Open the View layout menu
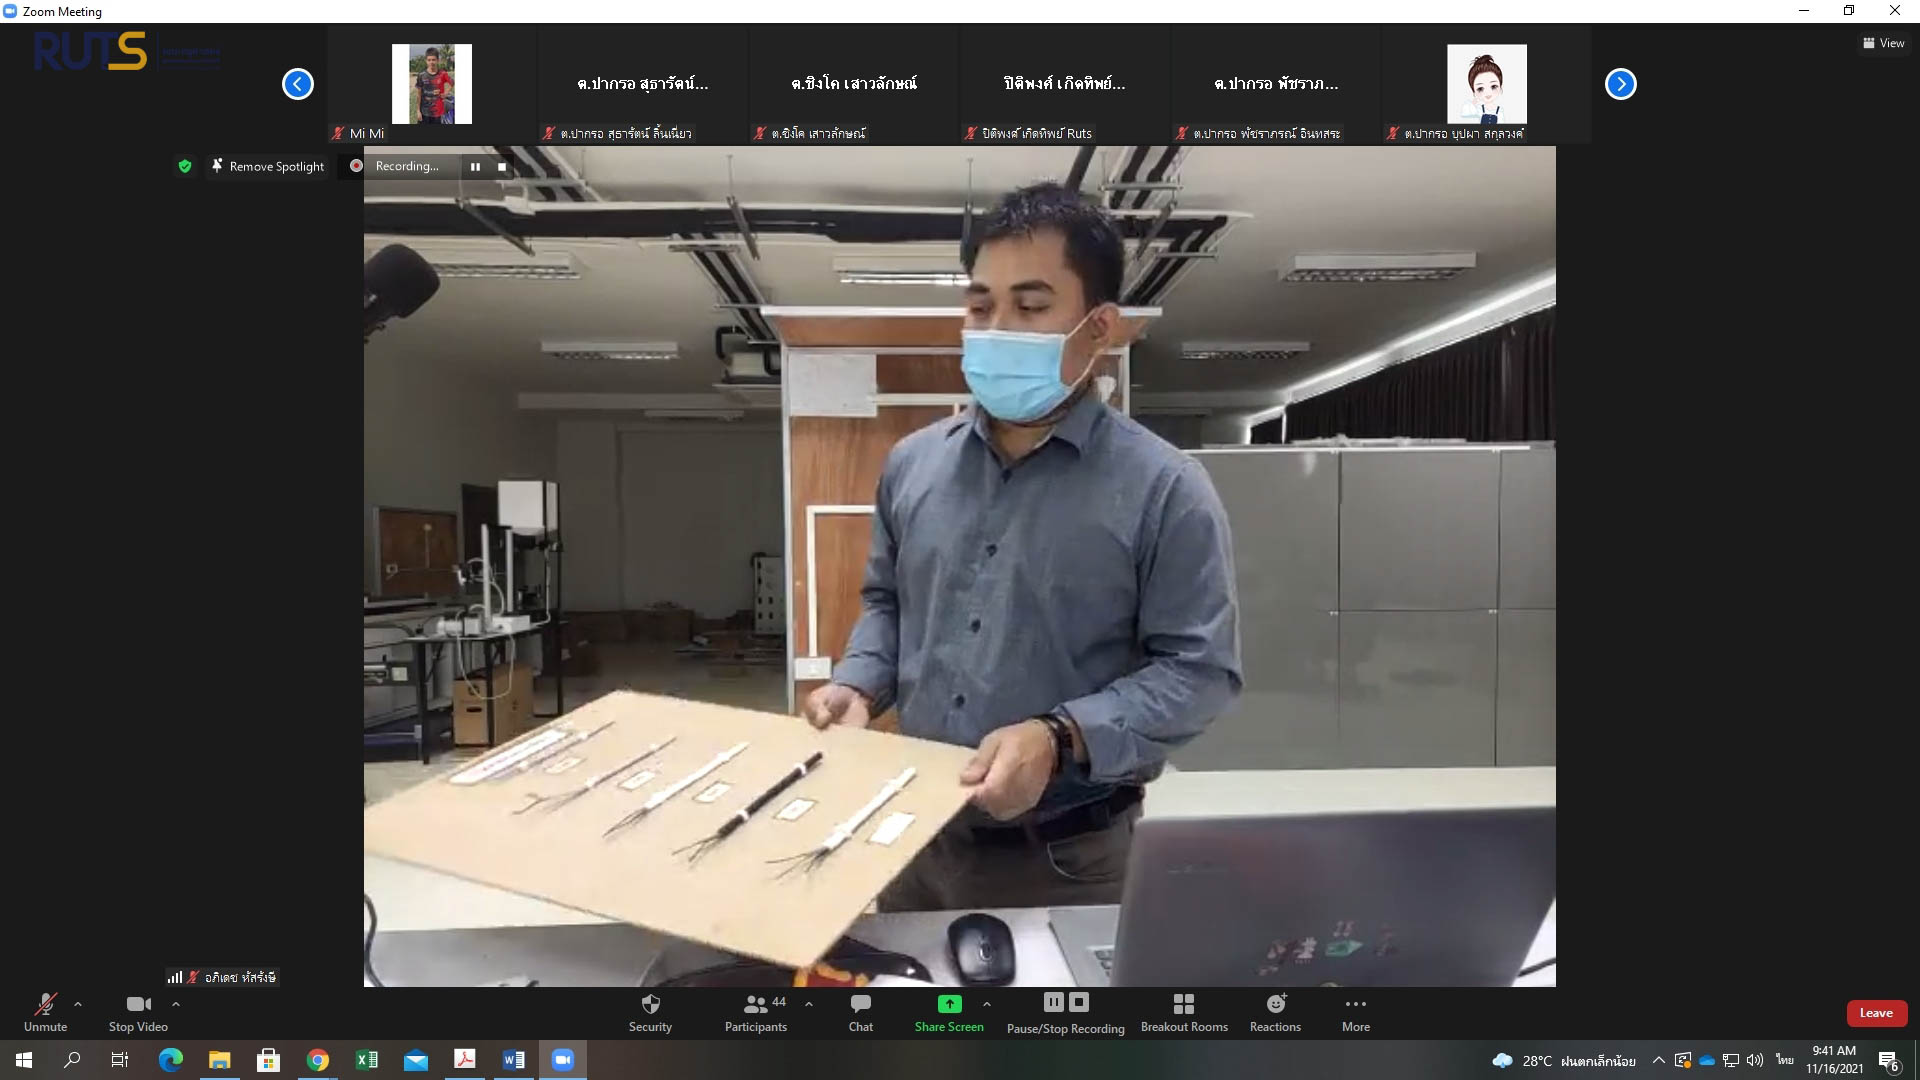Screen dimensions: 1920x1080 pyautogui.click(x=1884, y=43)
